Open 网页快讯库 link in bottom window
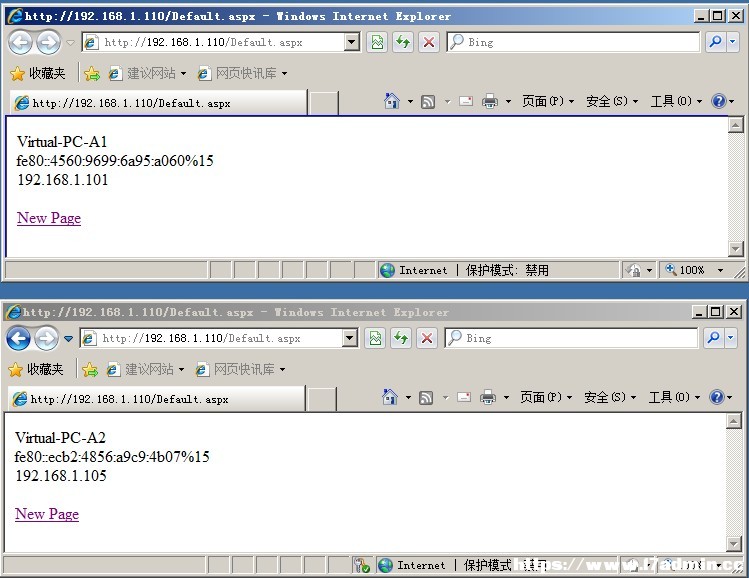 240,370
